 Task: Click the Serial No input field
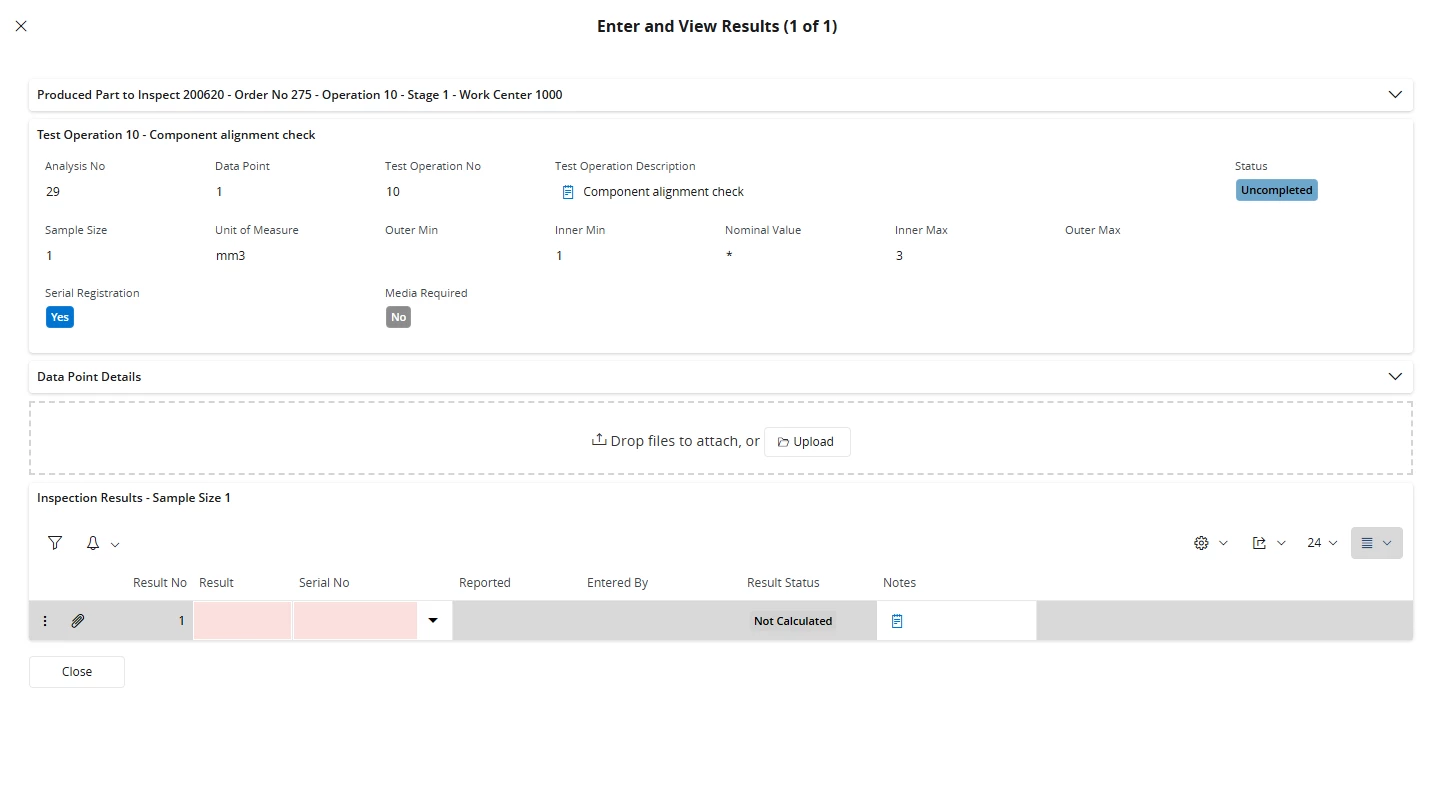355,621
